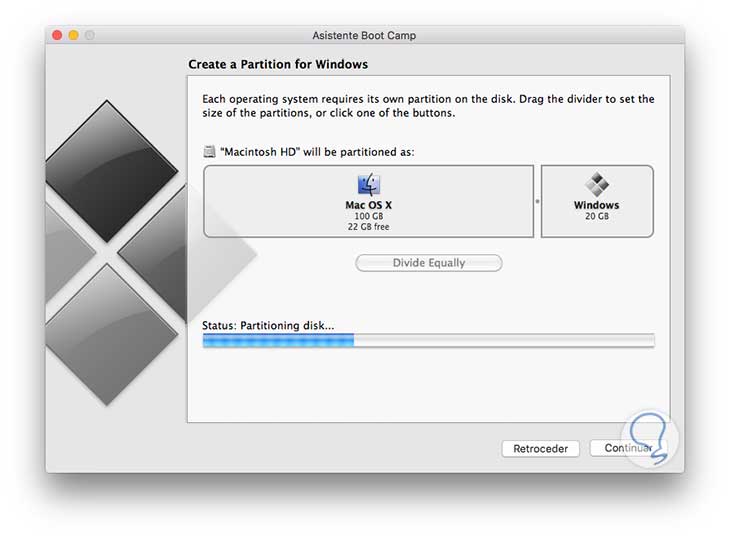Click the Divide Equally button

coord(428,263)
